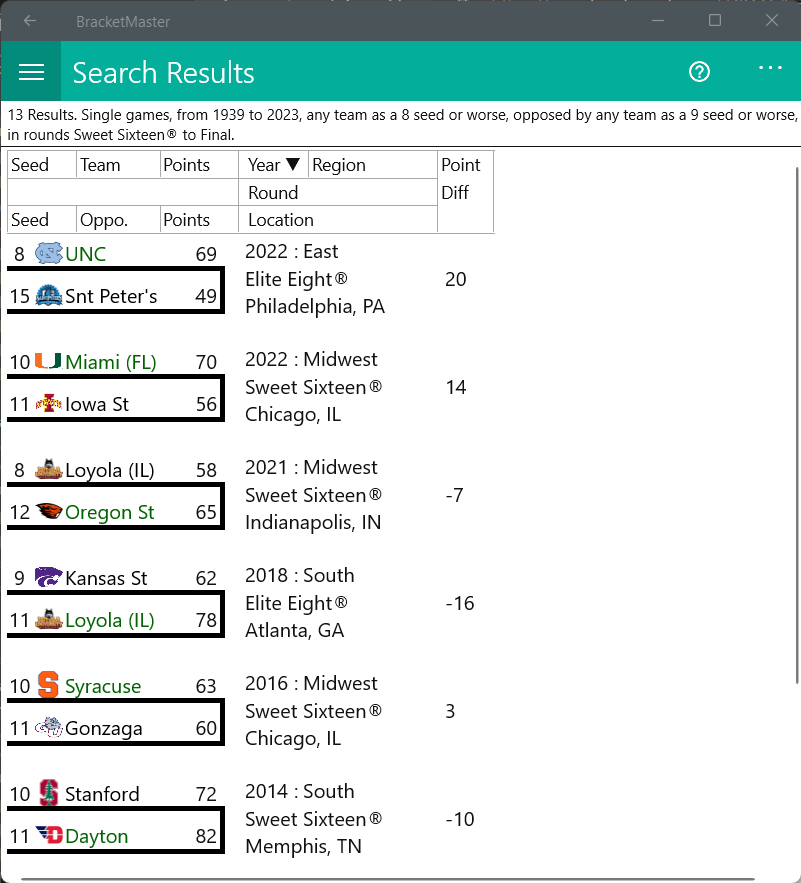Click the Gonzaga team logo

(49, 728)
